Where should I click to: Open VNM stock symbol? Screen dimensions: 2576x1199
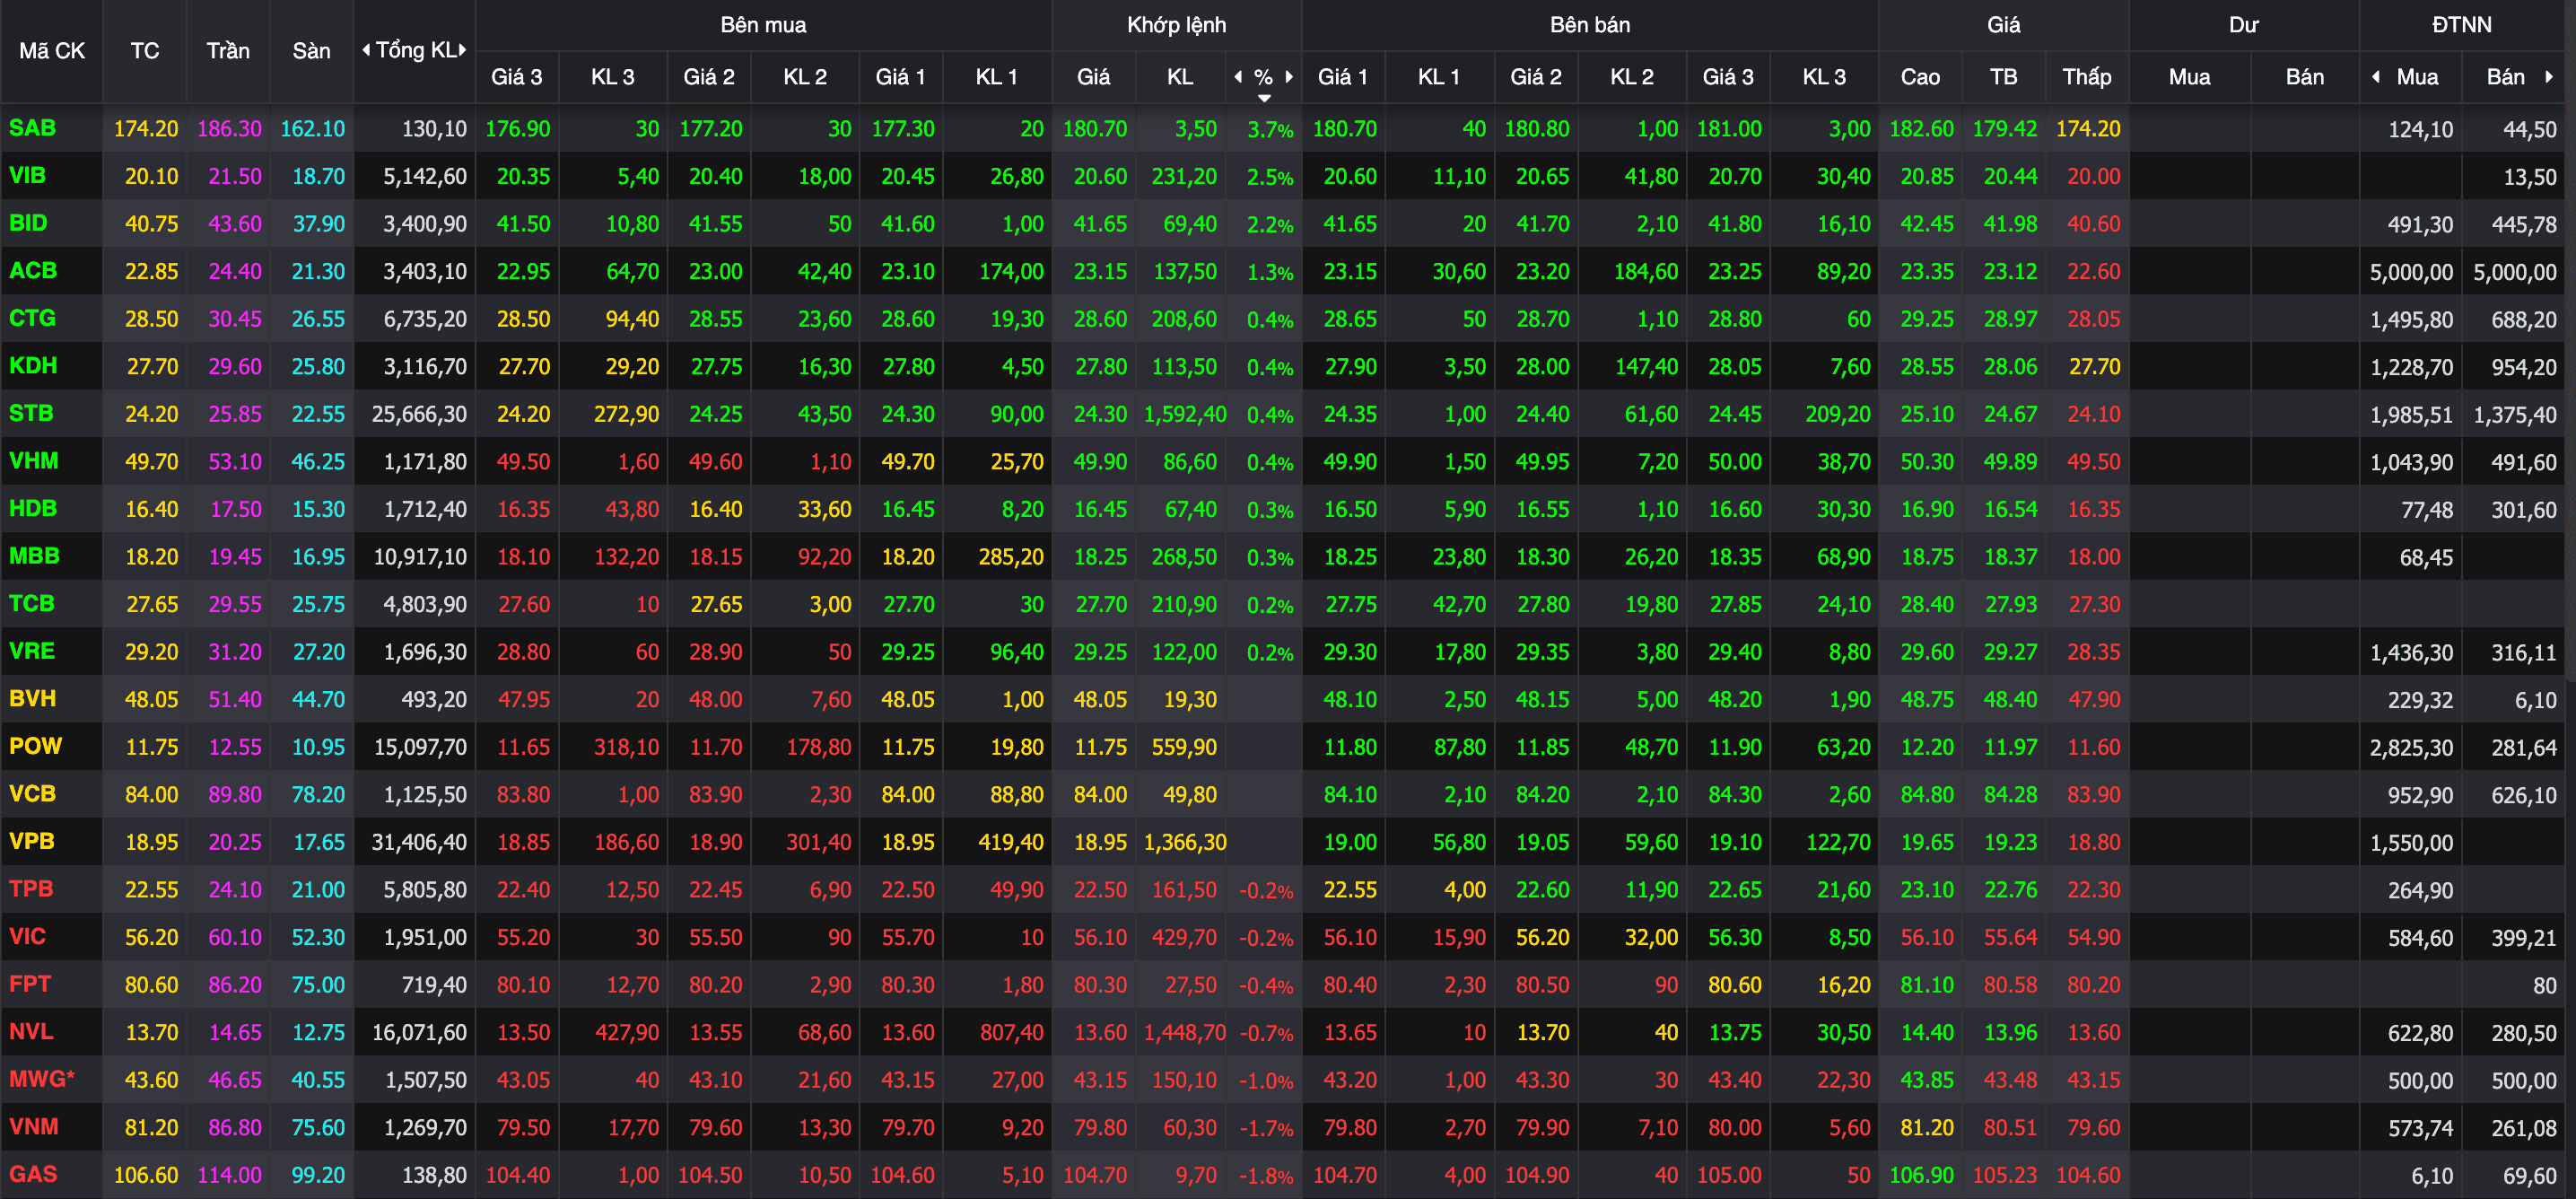click(33, 1127)
